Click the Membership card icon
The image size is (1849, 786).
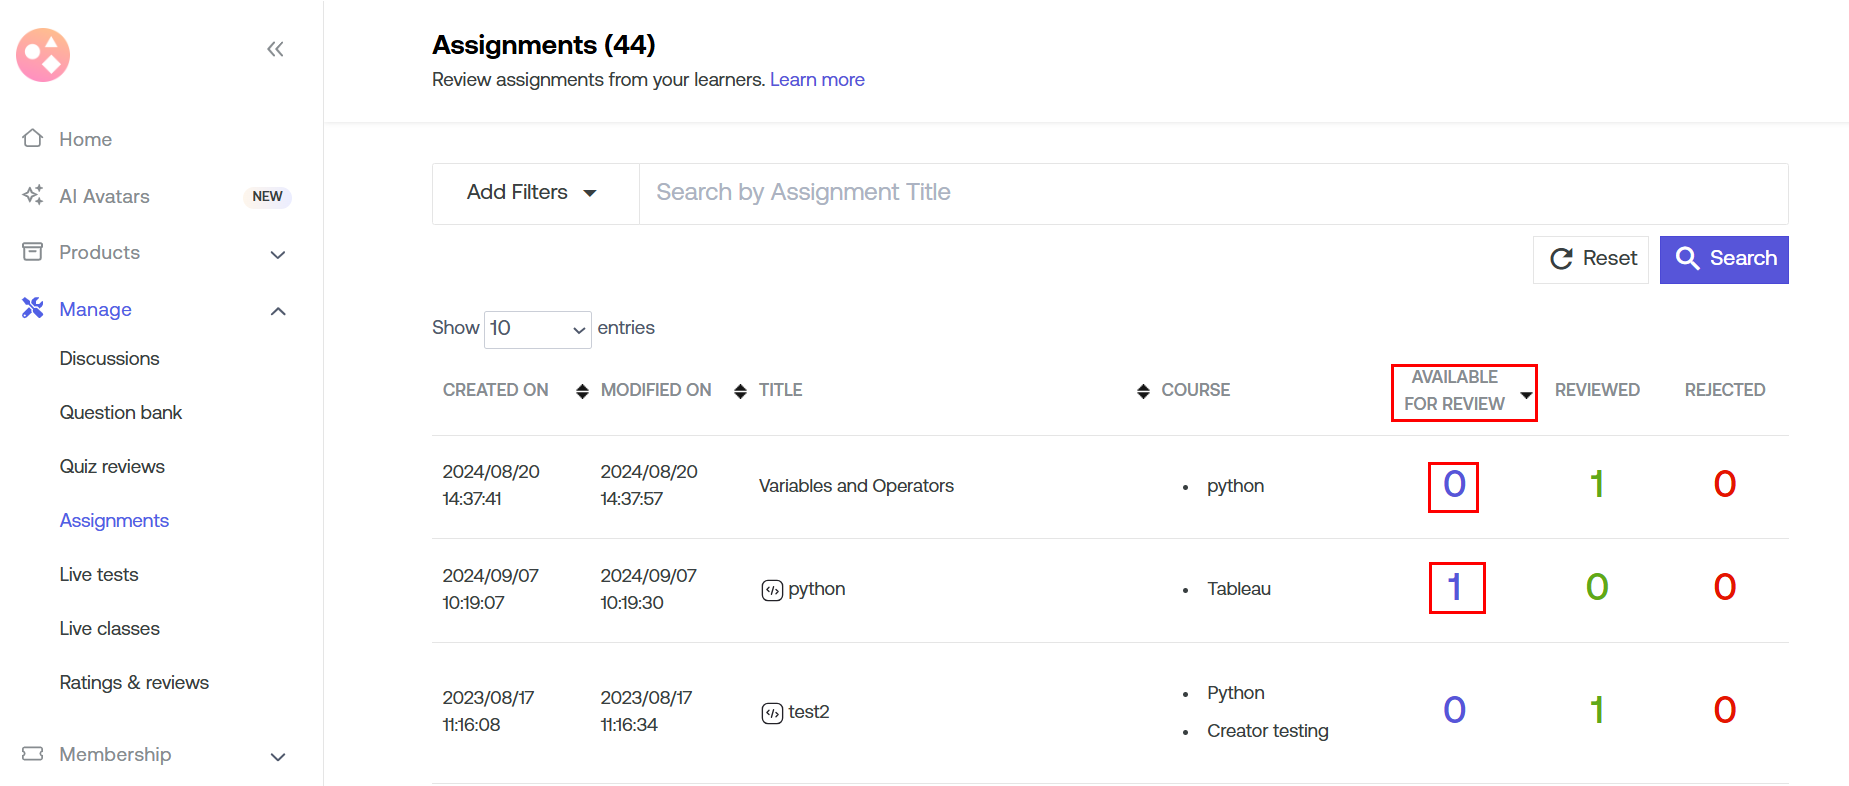coord(33,753)
